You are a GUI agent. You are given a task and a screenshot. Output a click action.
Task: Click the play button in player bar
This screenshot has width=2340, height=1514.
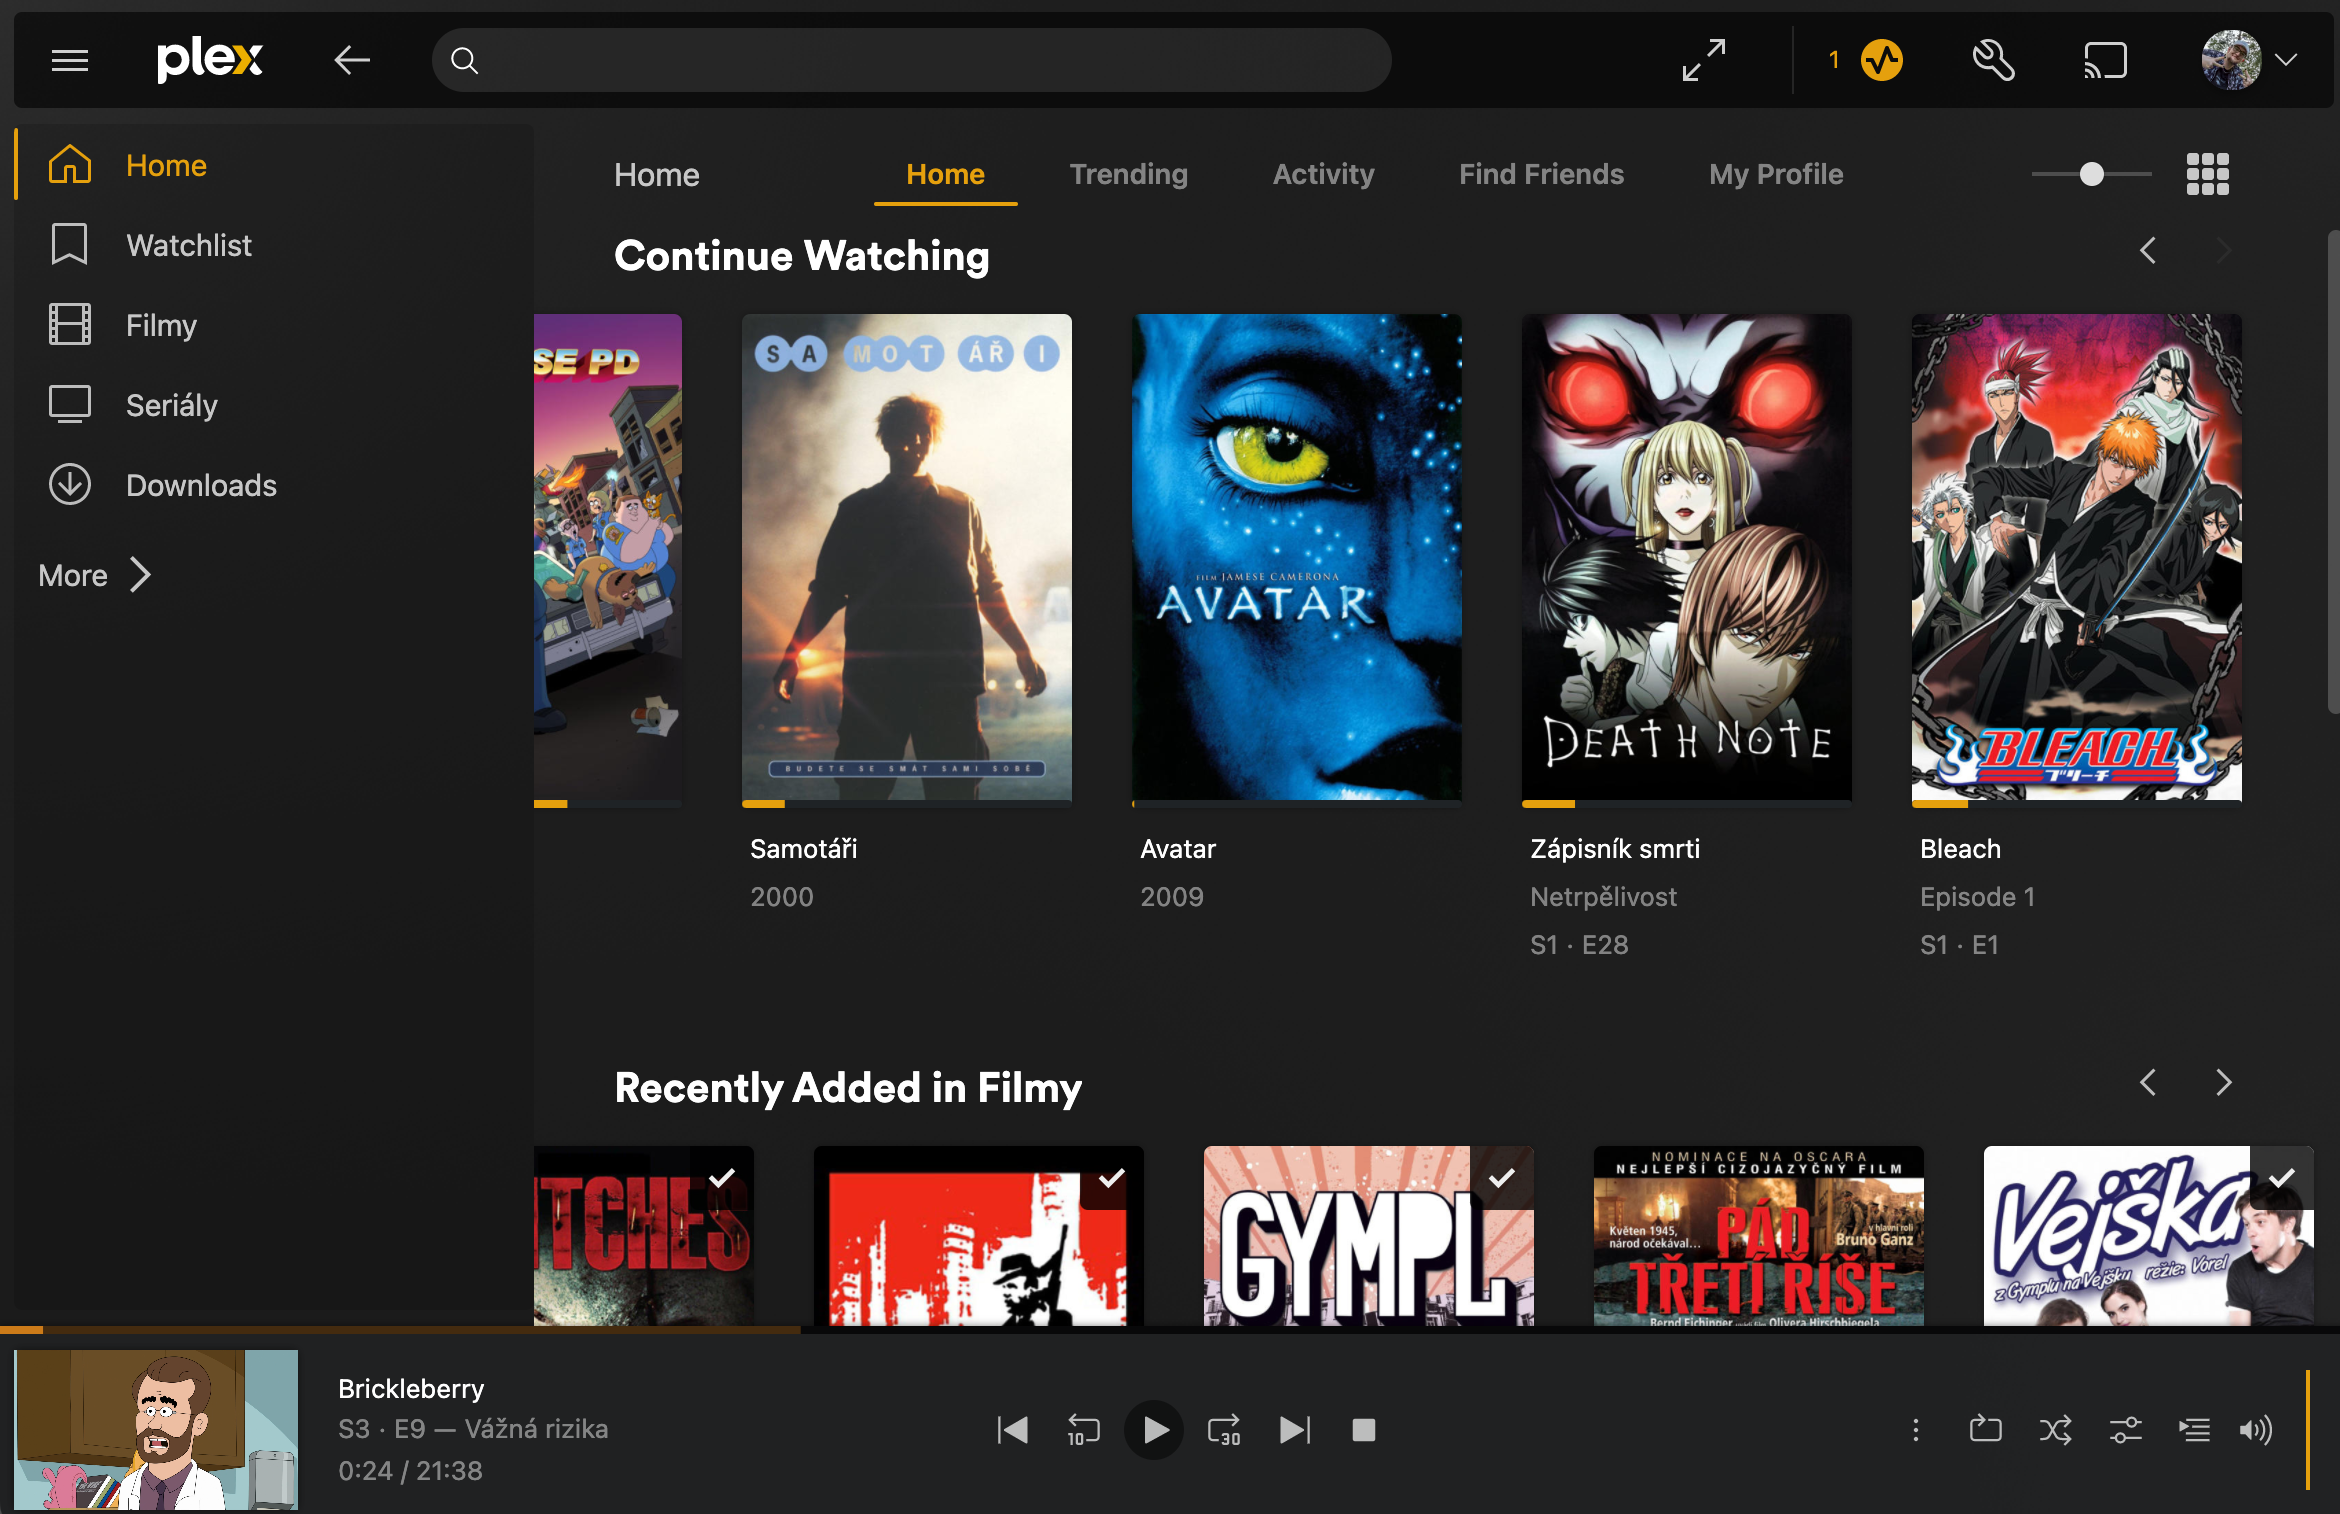[x=1154, y=1430]
